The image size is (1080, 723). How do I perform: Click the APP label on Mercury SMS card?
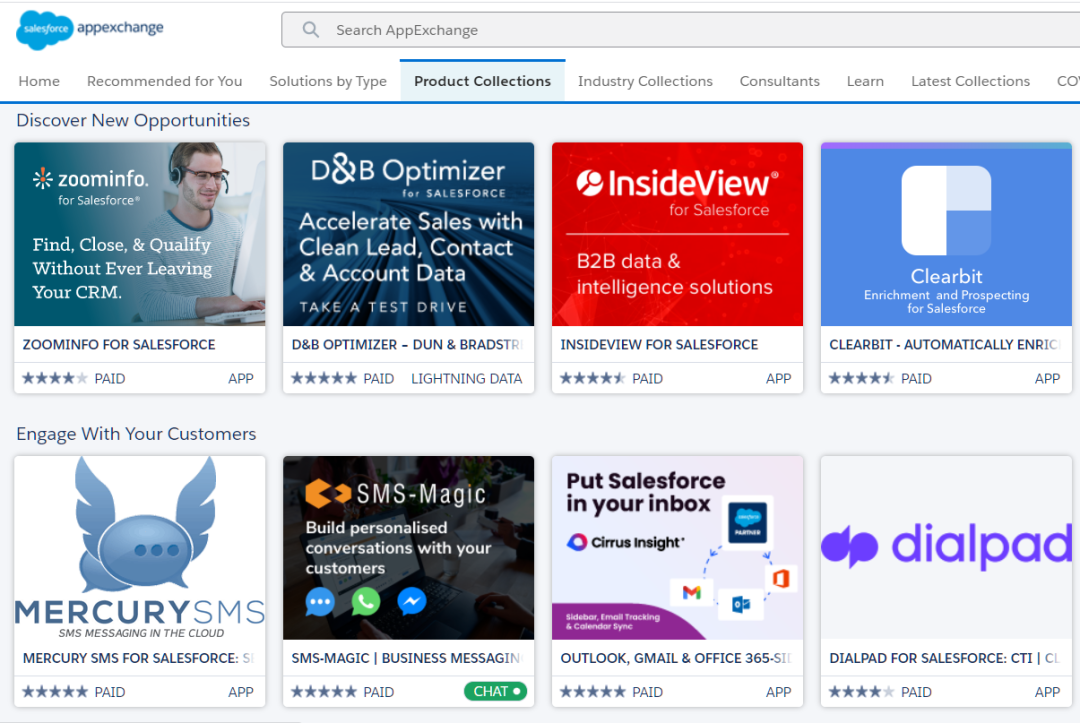240,691
